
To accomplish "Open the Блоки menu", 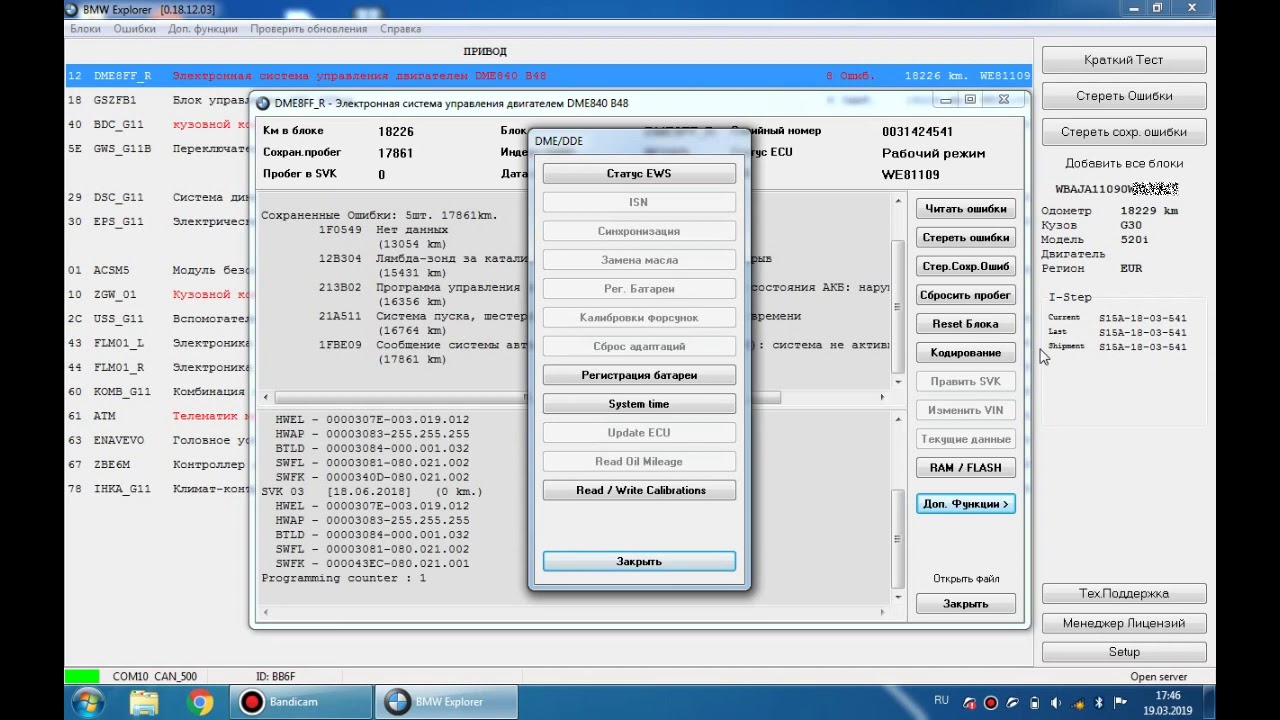I will pyautogui.click(x=85, y=29).
